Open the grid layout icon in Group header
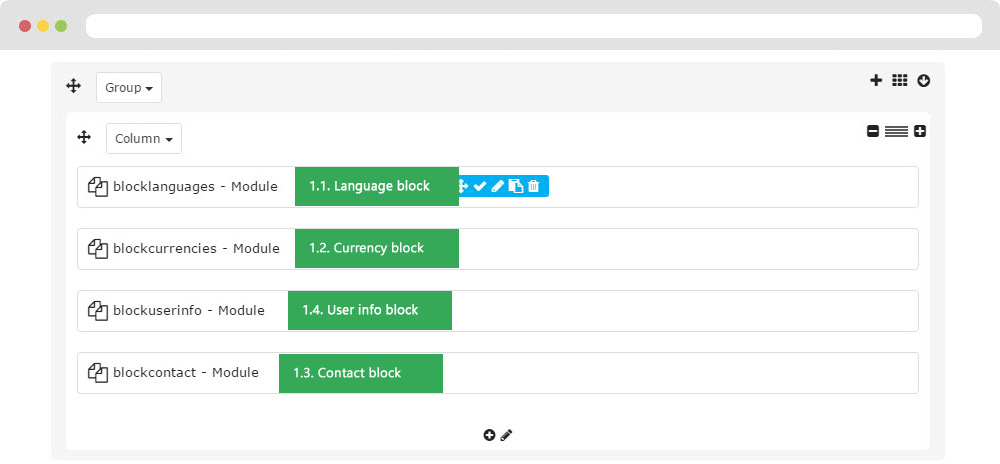Image resolution: width=1000 pixels, height=464 pixels. point(899,80)
